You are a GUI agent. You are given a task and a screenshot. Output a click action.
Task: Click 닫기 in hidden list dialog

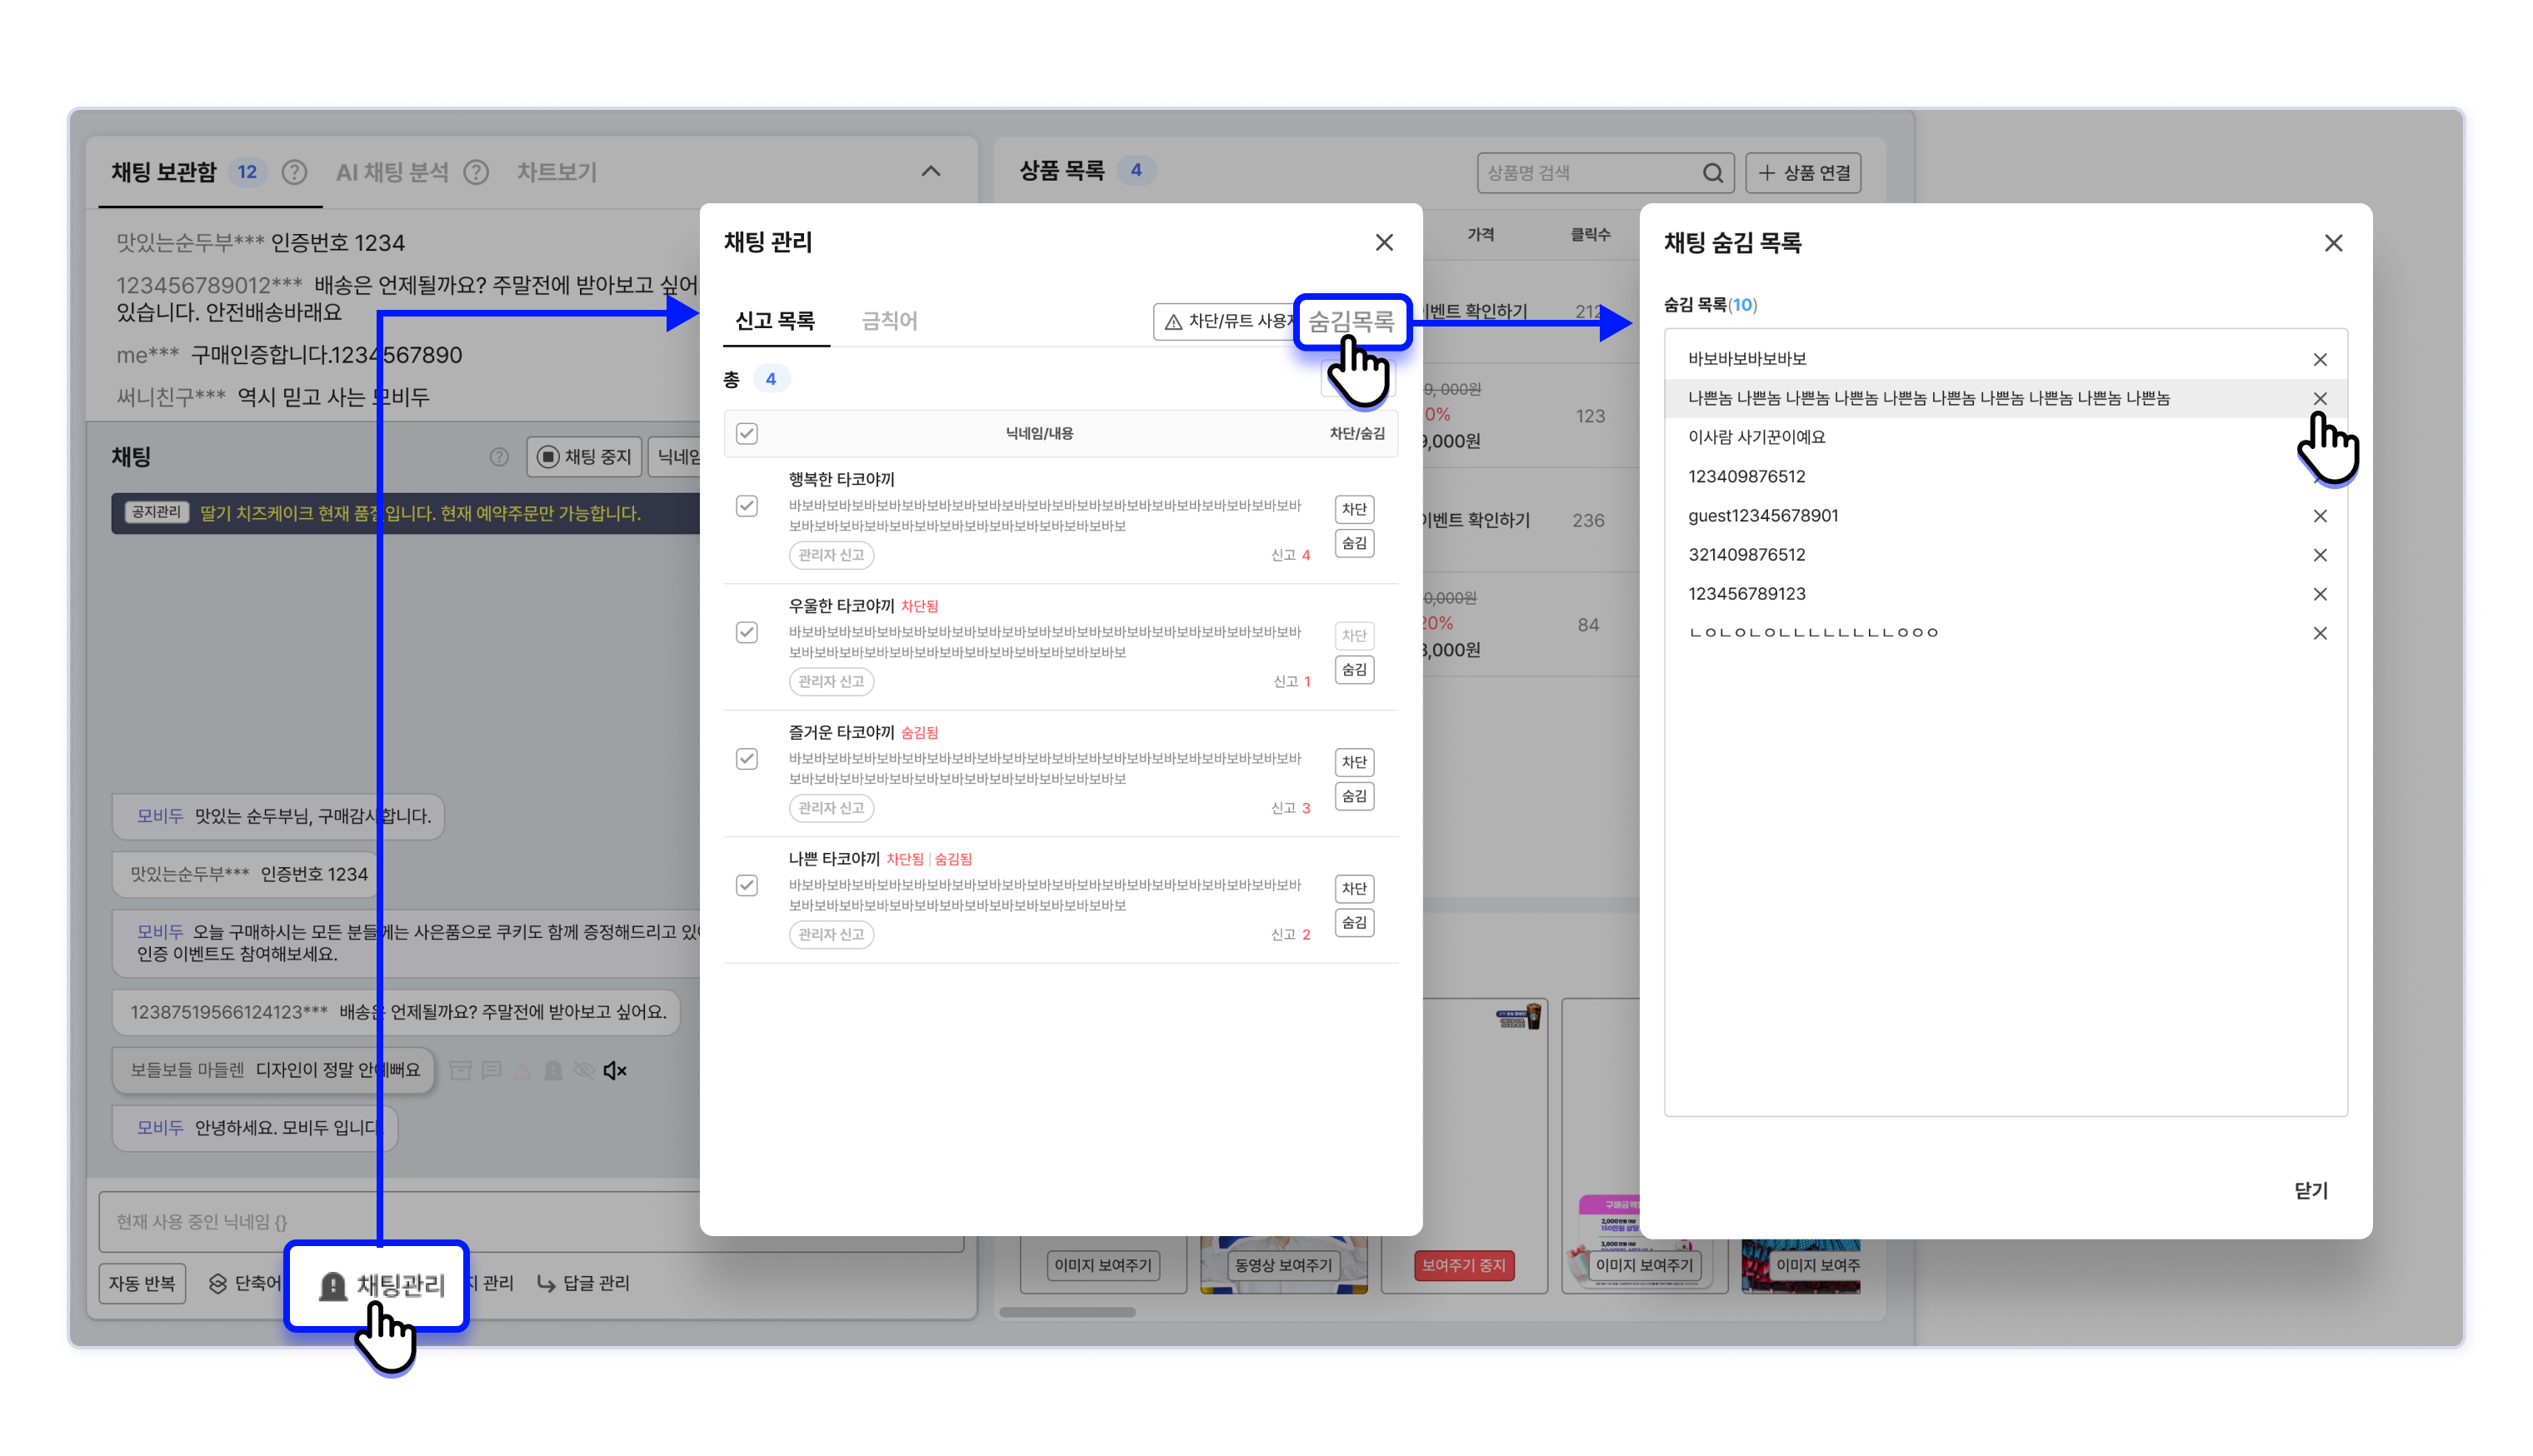(x=2310, y=1190)
